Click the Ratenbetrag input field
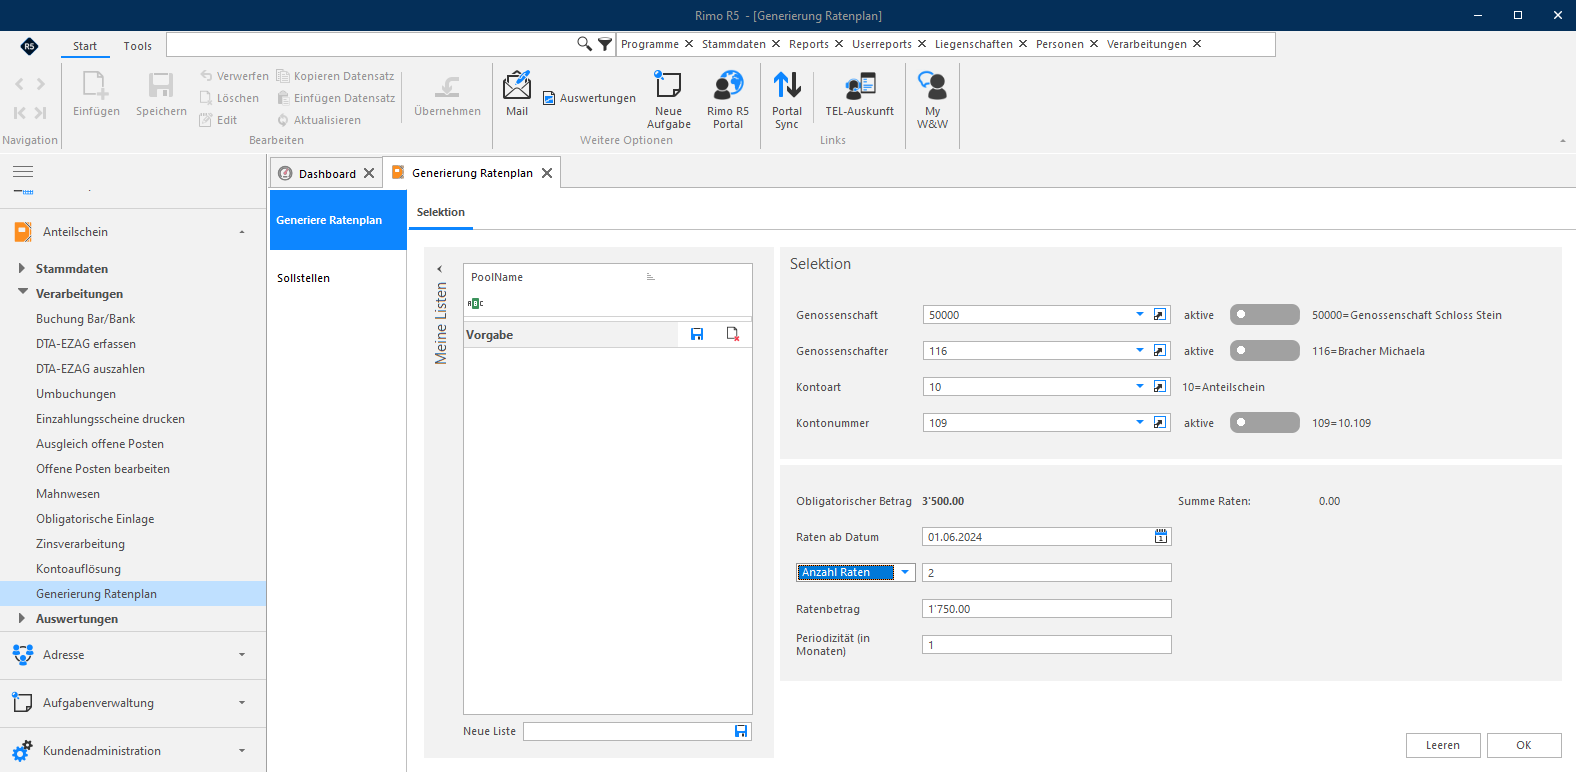 1046,609
